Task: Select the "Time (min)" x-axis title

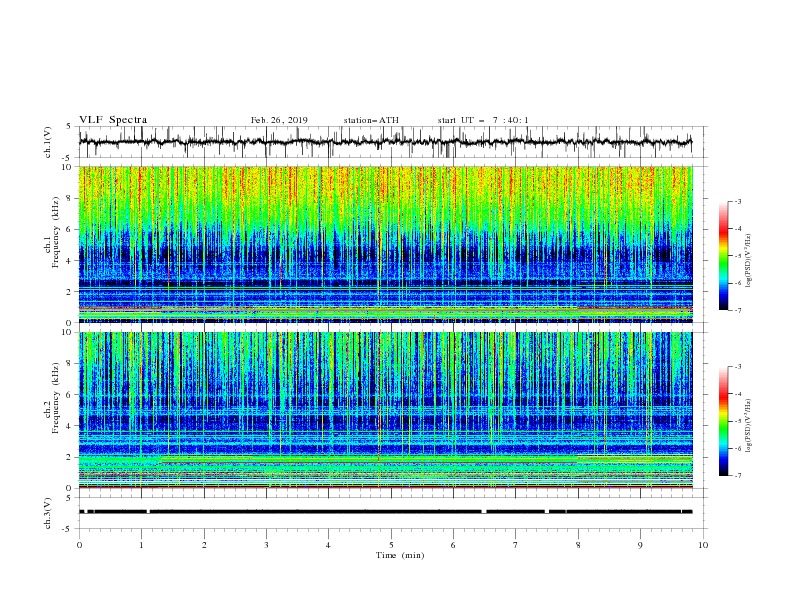Action: 400,555
